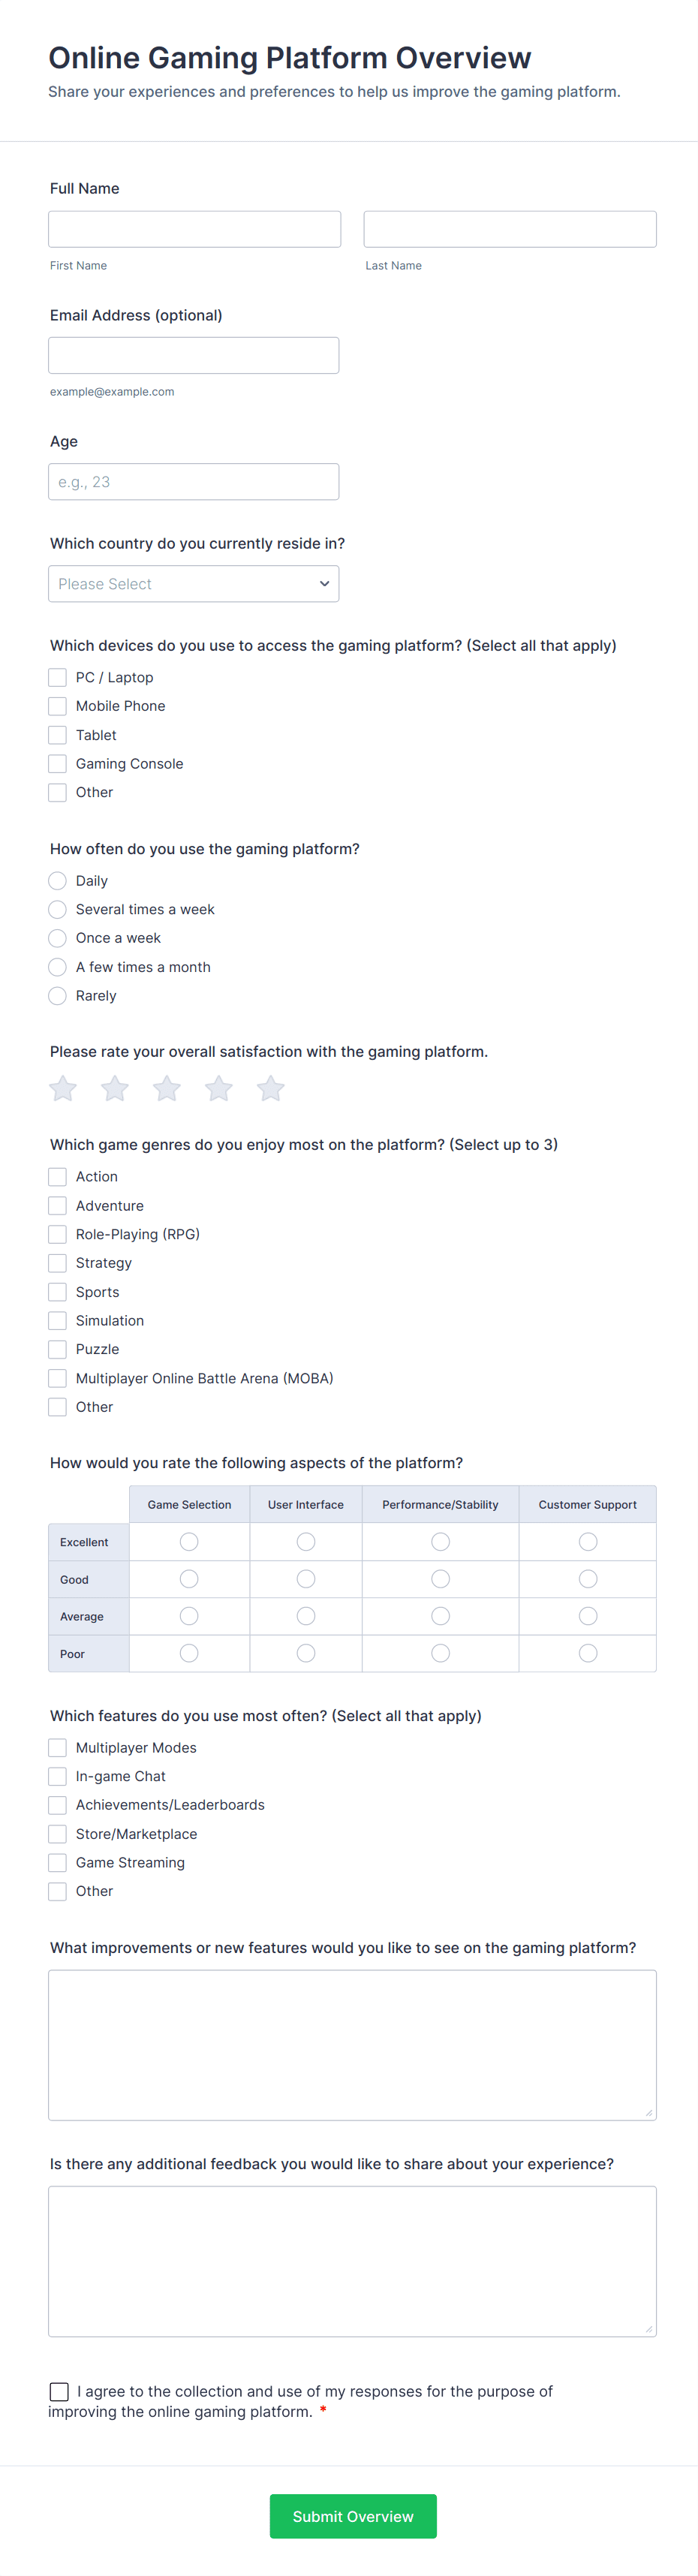Select Role-Playing (RPG) genre checkbox

(x=58, y=1234)
